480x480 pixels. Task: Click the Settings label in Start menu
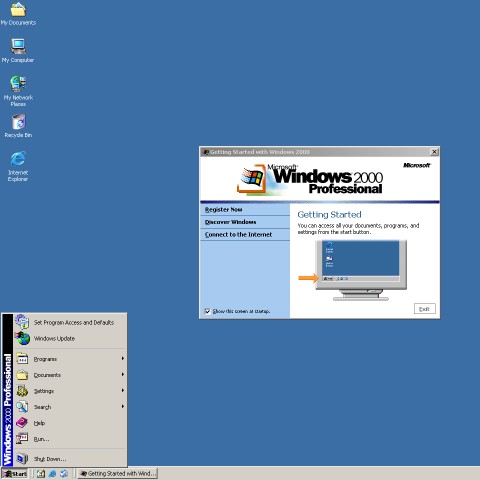click(x=44, y=391)
